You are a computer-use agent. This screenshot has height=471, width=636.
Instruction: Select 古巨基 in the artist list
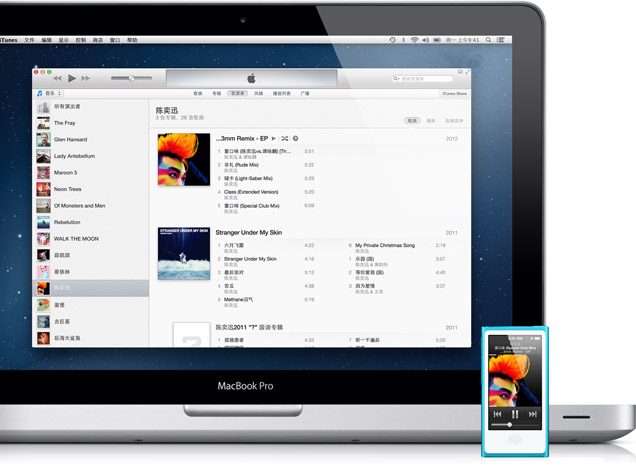(90, 322)
